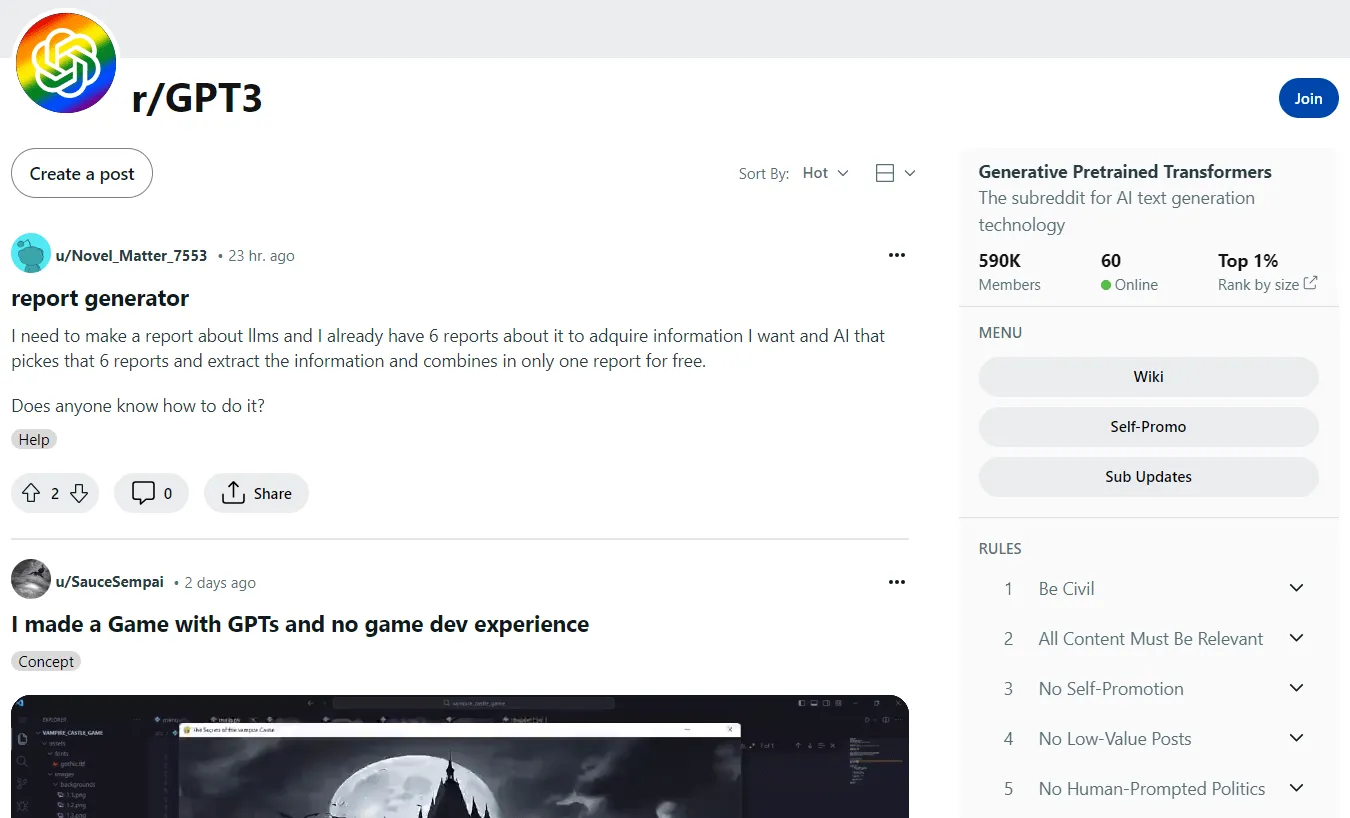
Task: Open the Sort By Hot dropdown
Action: click(826, 173)
